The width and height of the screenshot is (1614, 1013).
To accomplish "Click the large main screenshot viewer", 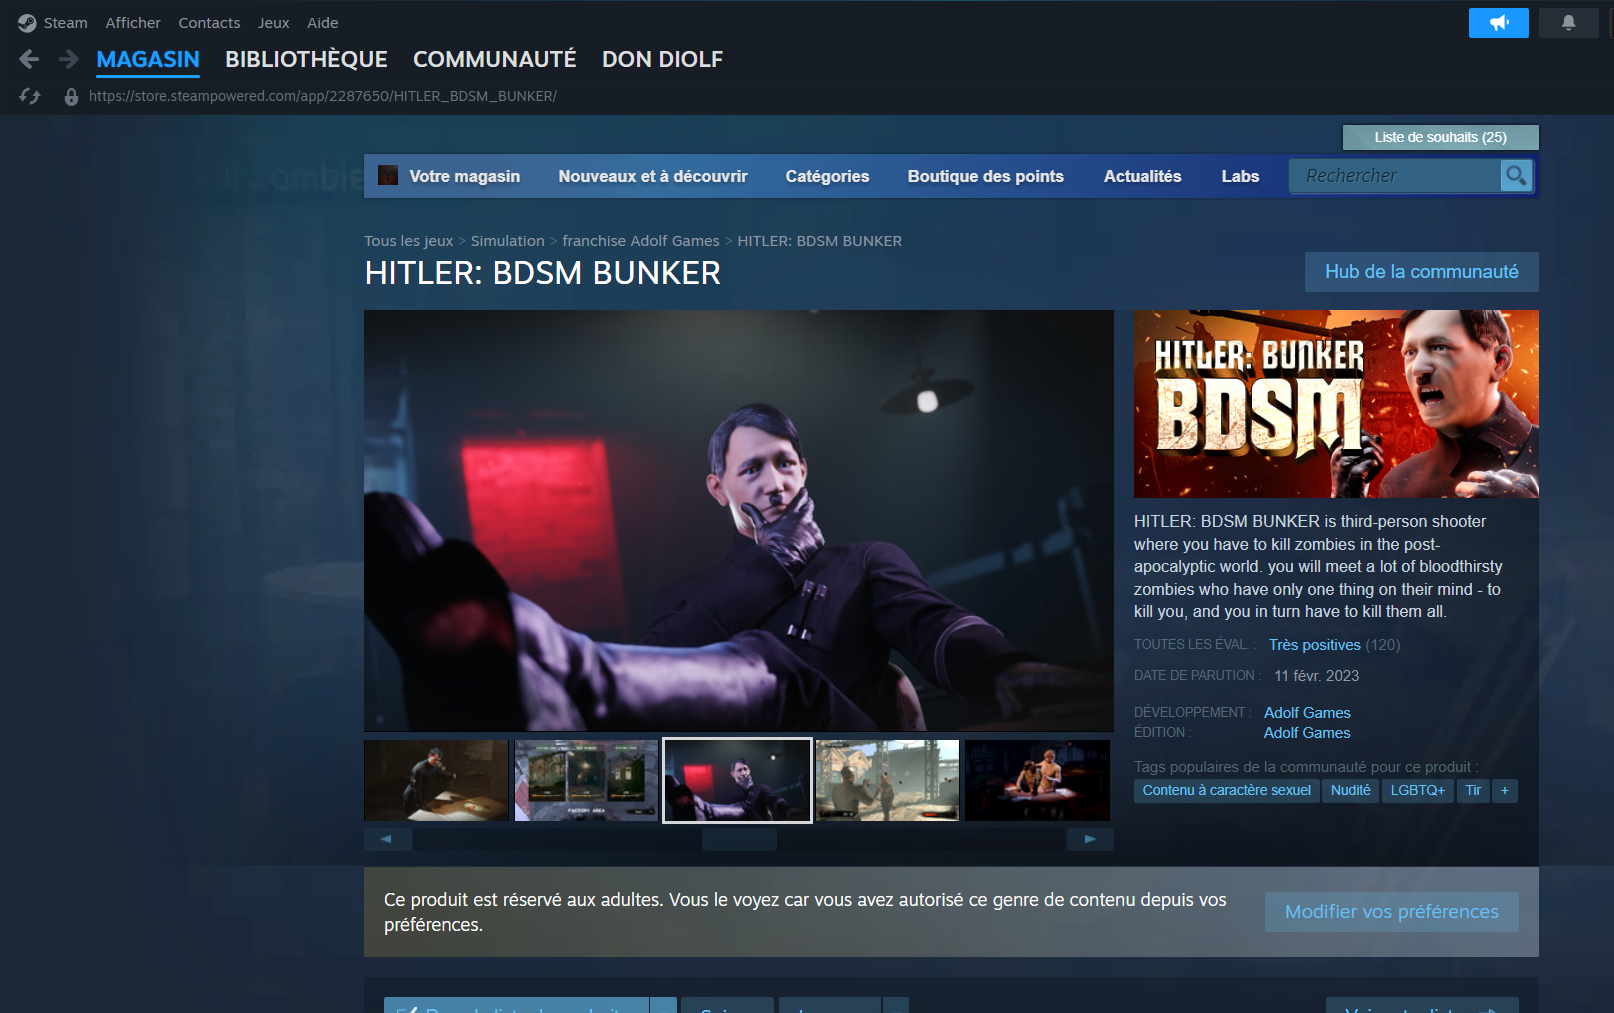I will click(739, 520).
